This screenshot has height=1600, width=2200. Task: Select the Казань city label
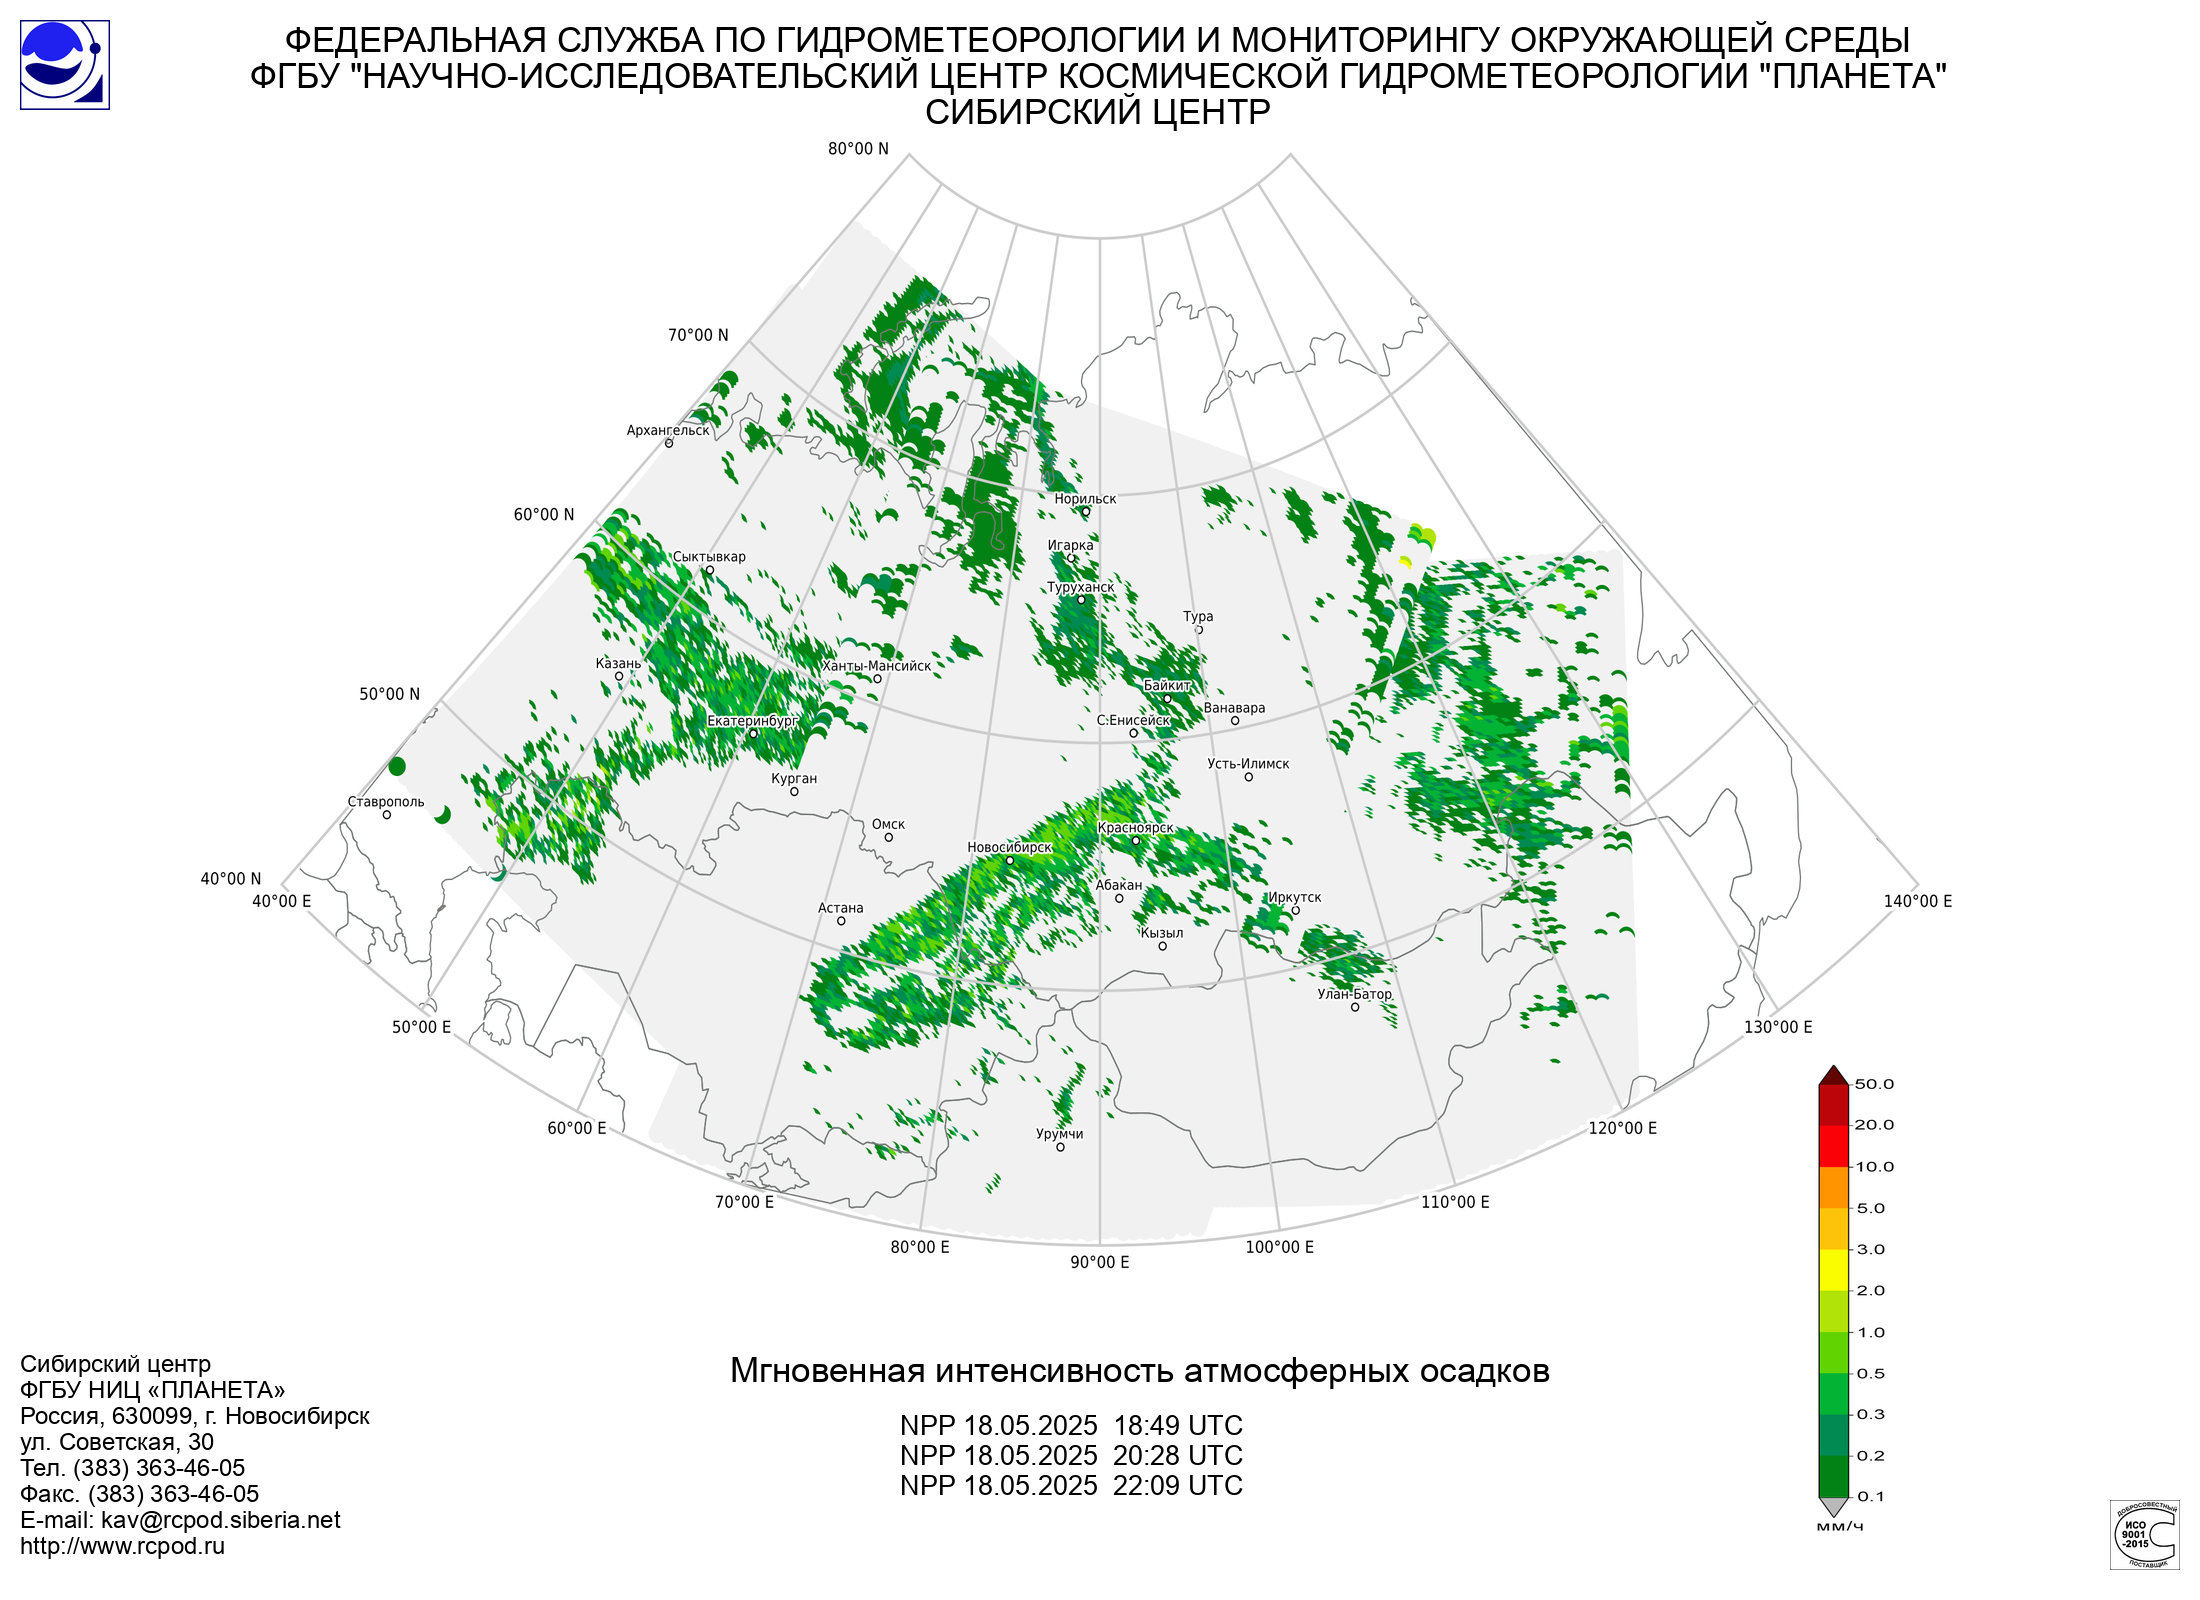coord(618,663)
